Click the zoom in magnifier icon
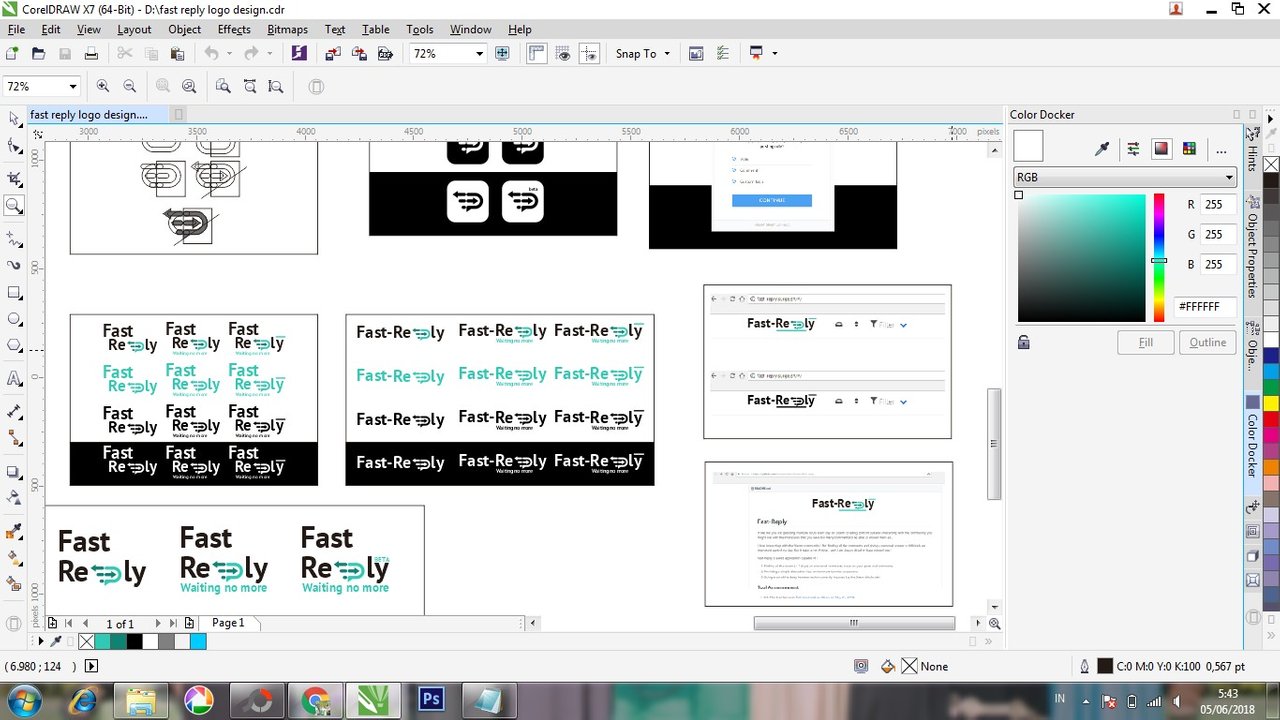Viewport: 1280px width, 720px height. tap(103, 87)
